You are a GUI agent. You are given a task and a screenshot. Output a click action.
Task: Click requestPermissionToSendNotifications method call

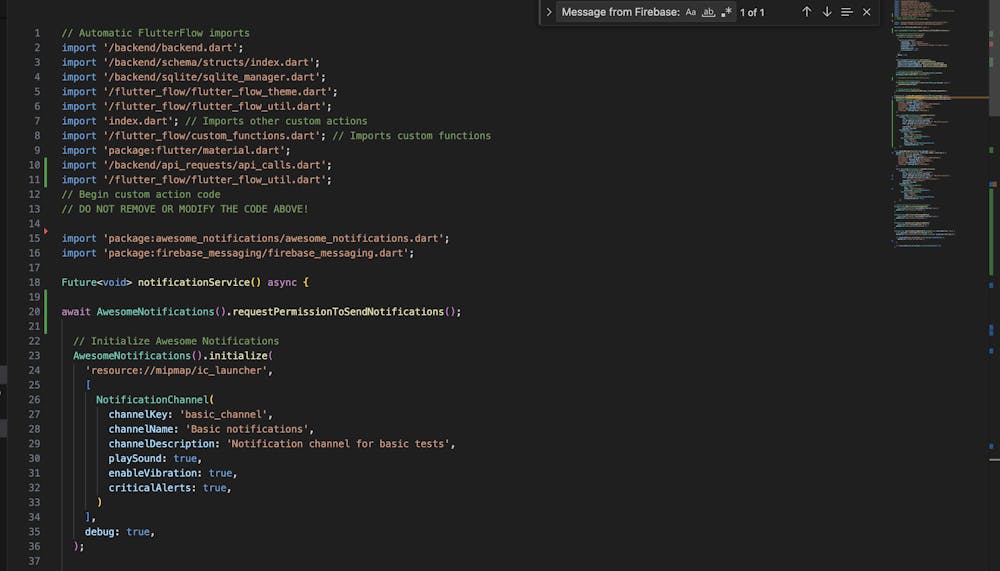tap(343, 312)
